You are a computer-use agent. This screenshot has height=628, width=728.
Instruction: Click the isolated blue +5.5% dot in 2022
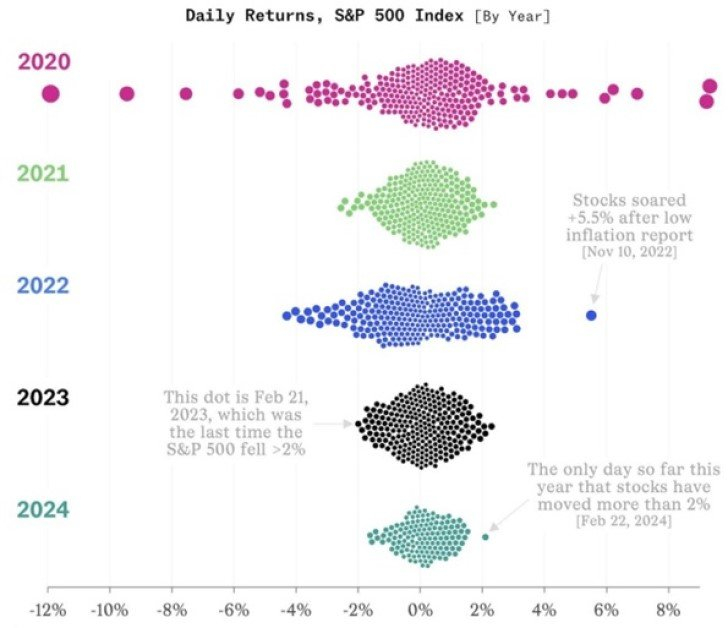[x=591, y=315]
